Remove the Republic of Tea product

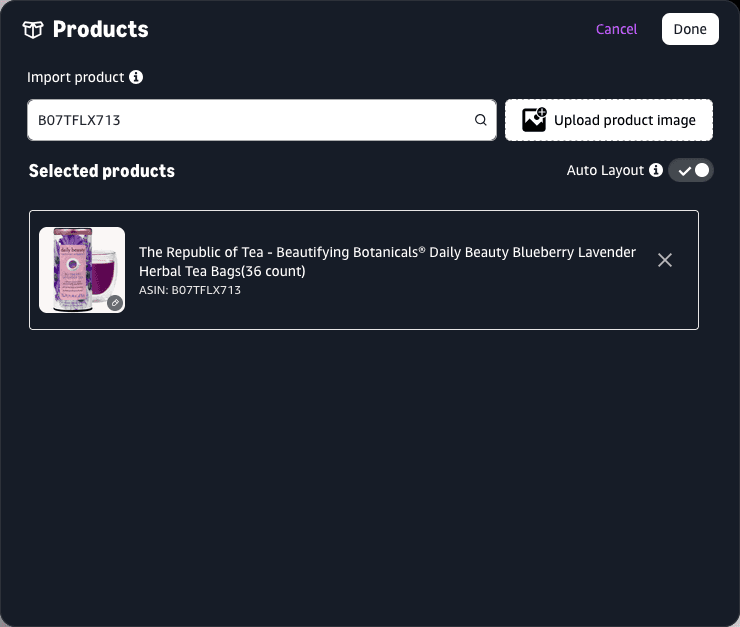coord(664,260)
